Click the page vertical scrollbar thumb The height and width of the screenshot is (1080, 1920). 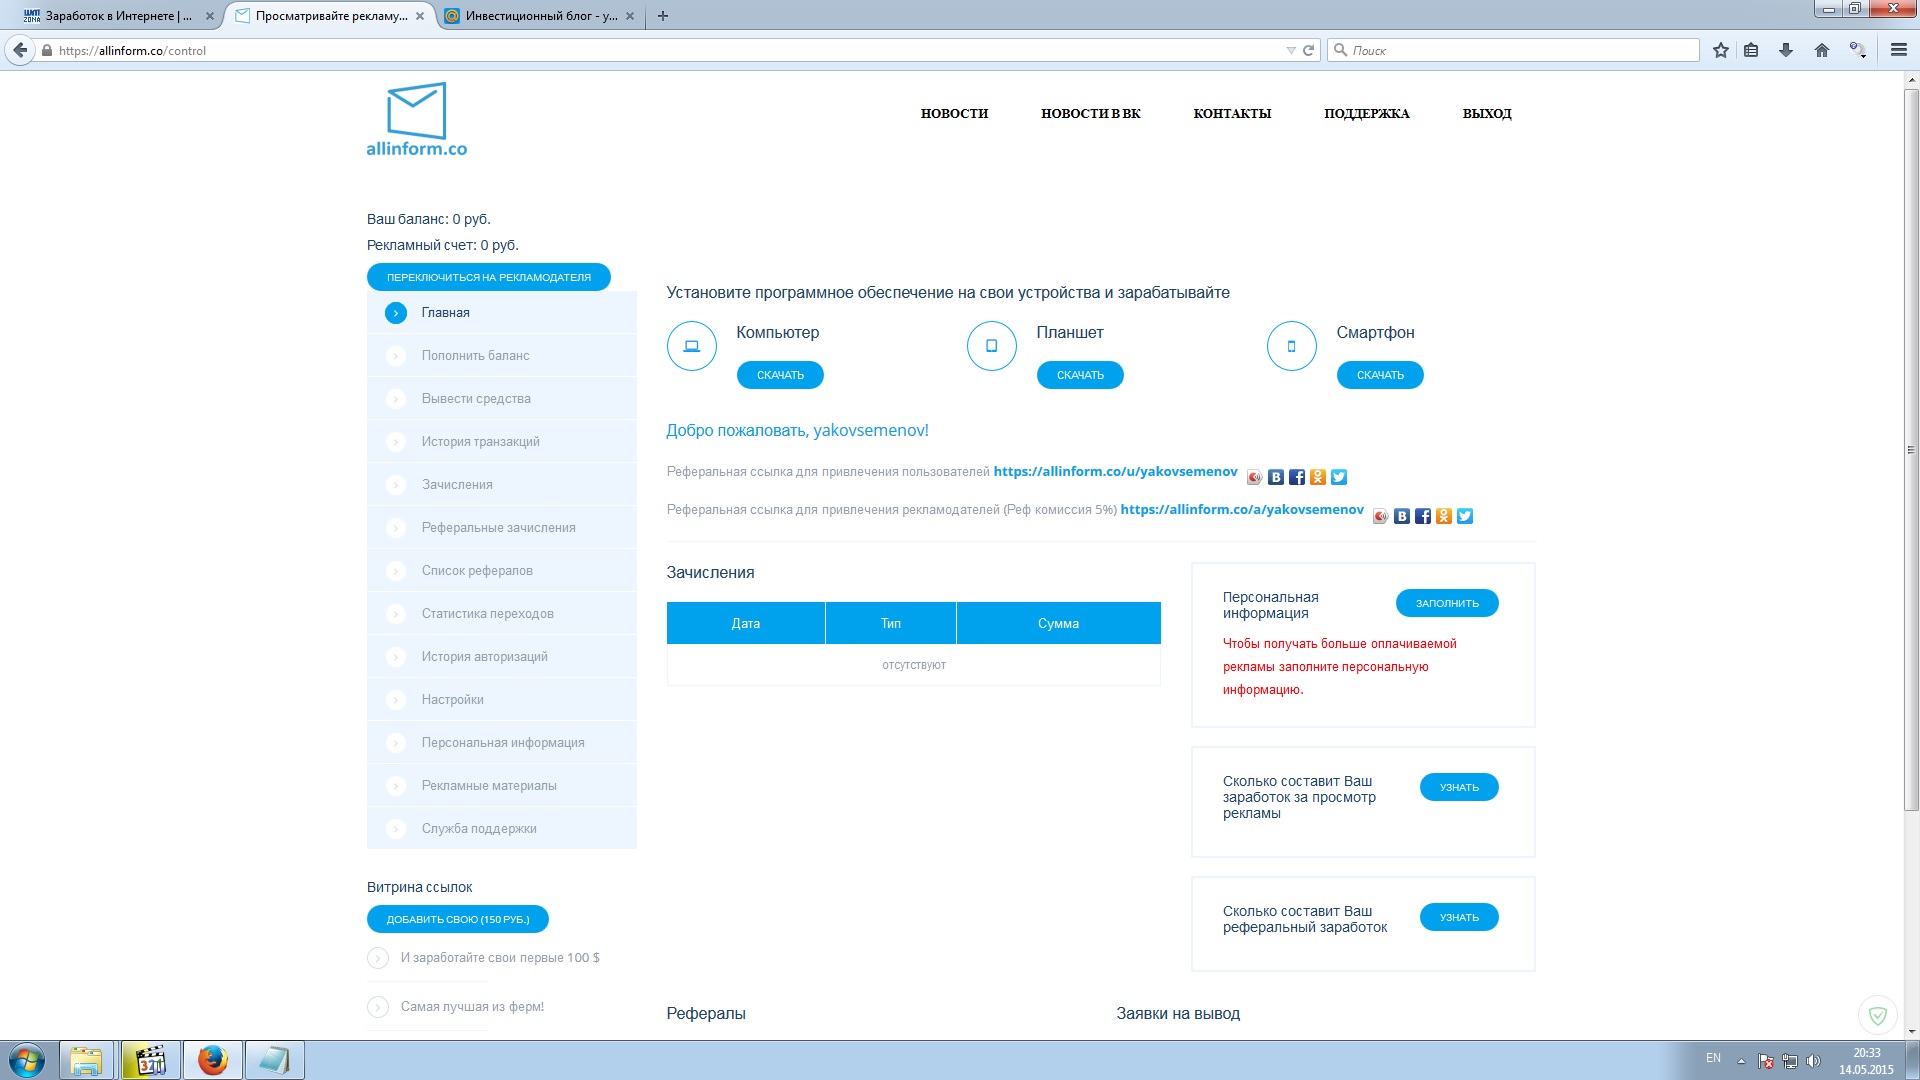1911,450
